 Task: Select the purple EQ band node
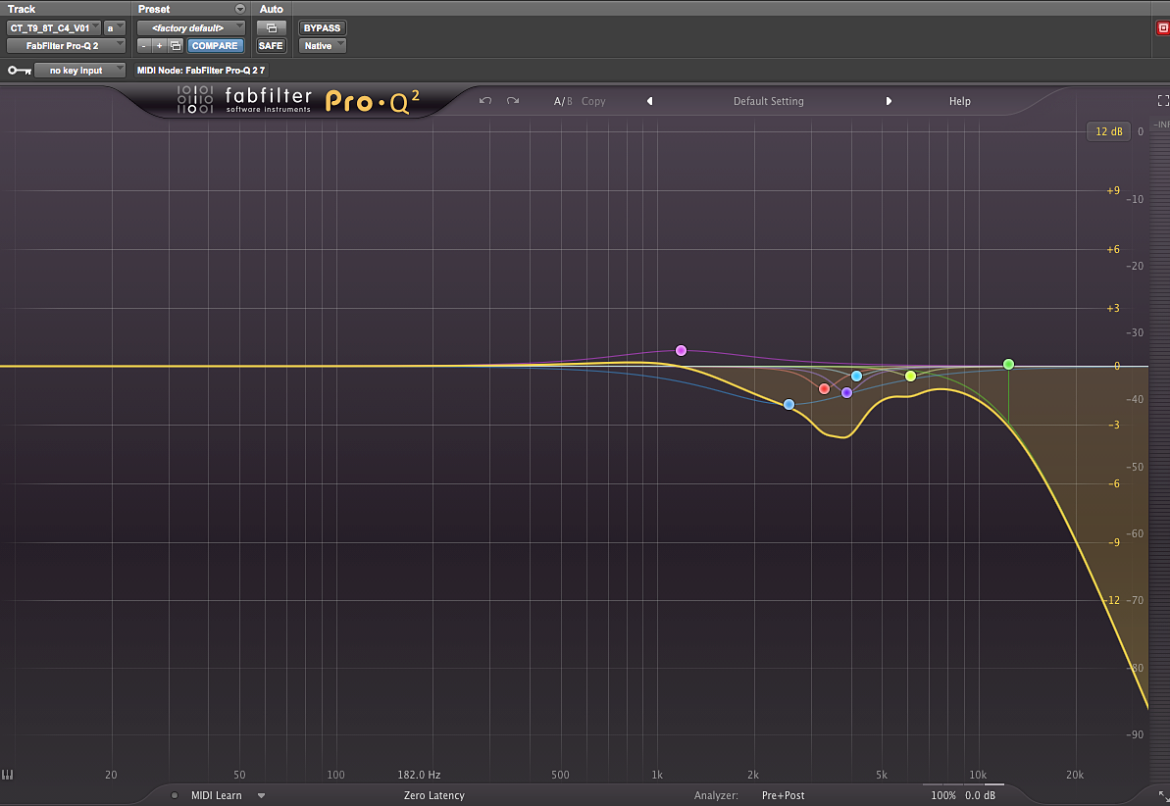point(846,393)
